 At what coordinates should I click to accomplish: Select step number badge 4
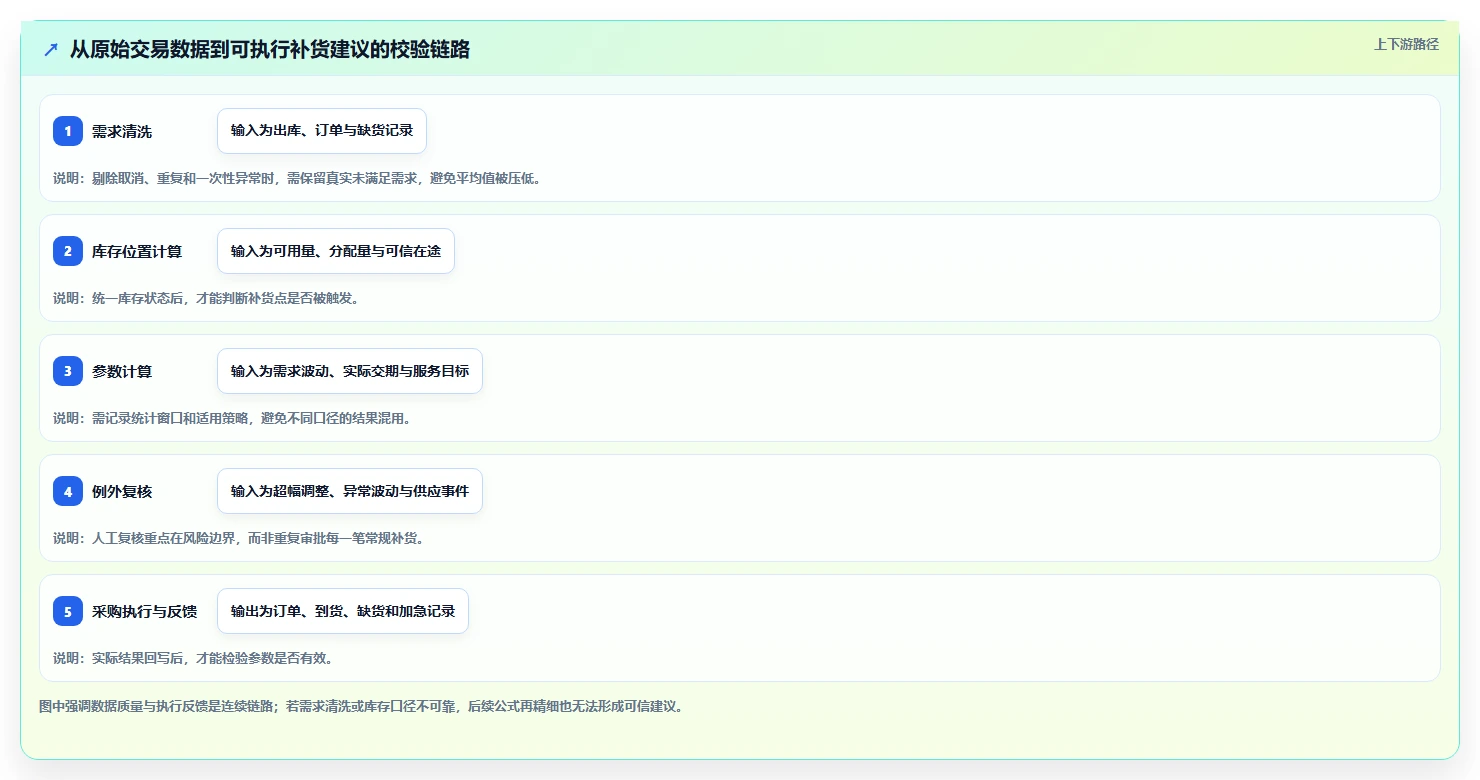tap(68, 491)
